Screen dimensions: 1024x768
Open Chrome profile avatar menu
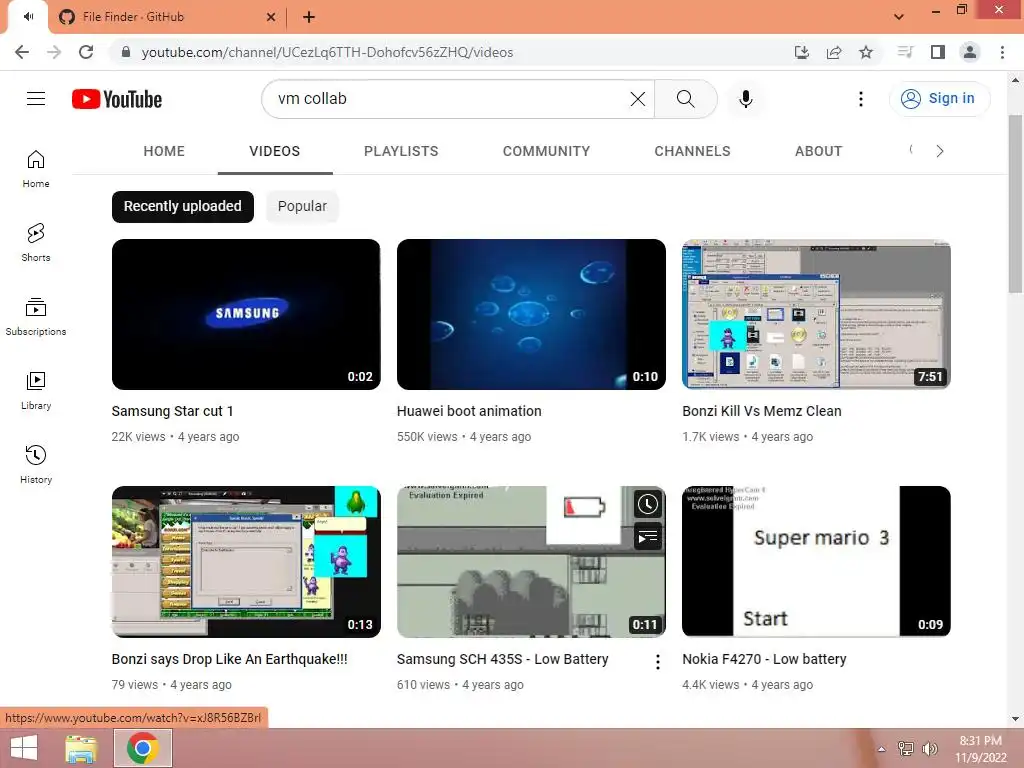(x=970, y=52)
